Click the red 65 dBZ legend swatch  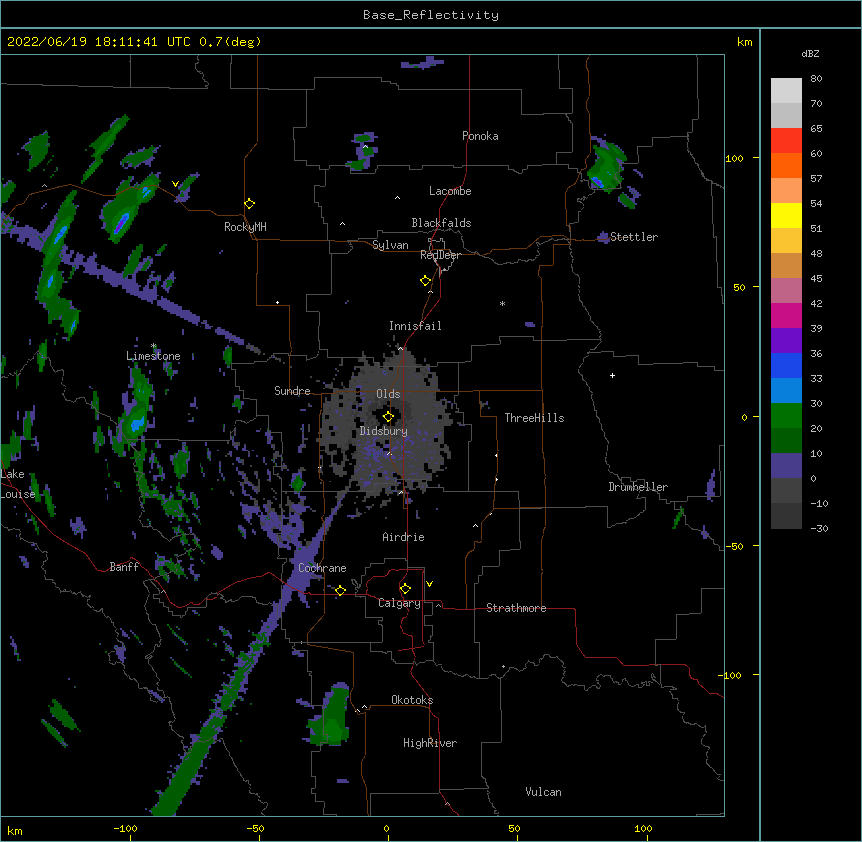[786, 140]
